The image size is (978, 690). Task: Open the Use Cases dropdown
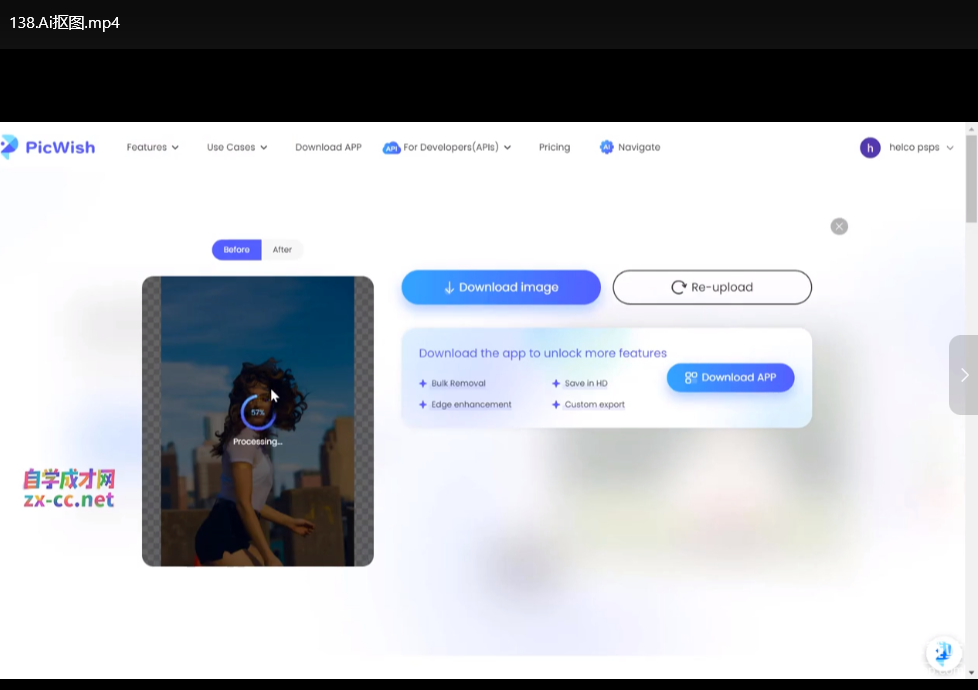tap(237, 147)
